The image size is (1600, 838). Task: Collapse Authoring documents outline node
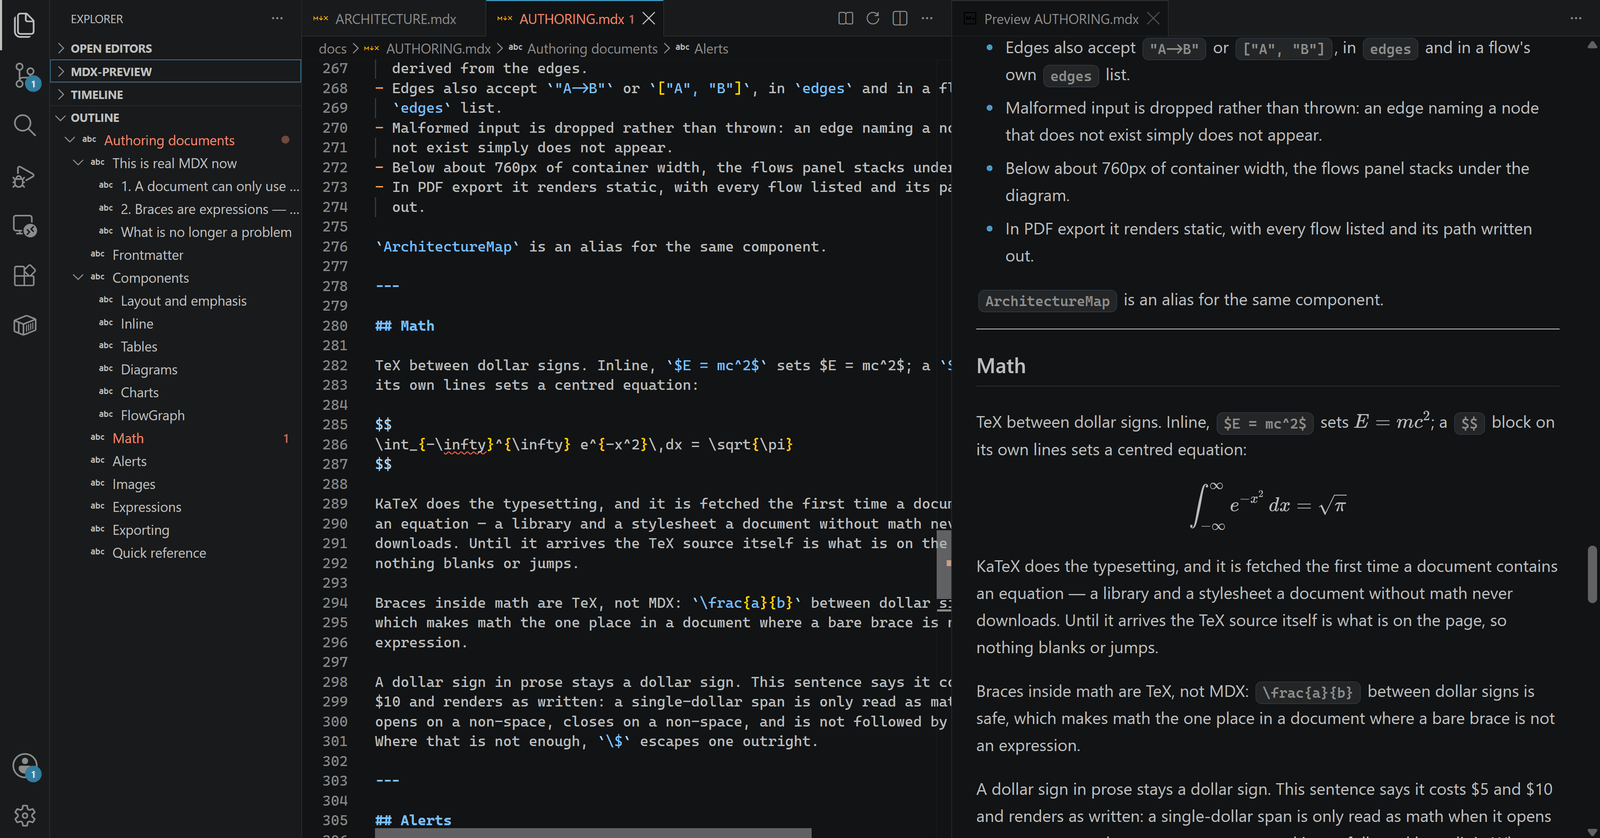(x=70, y=140)
